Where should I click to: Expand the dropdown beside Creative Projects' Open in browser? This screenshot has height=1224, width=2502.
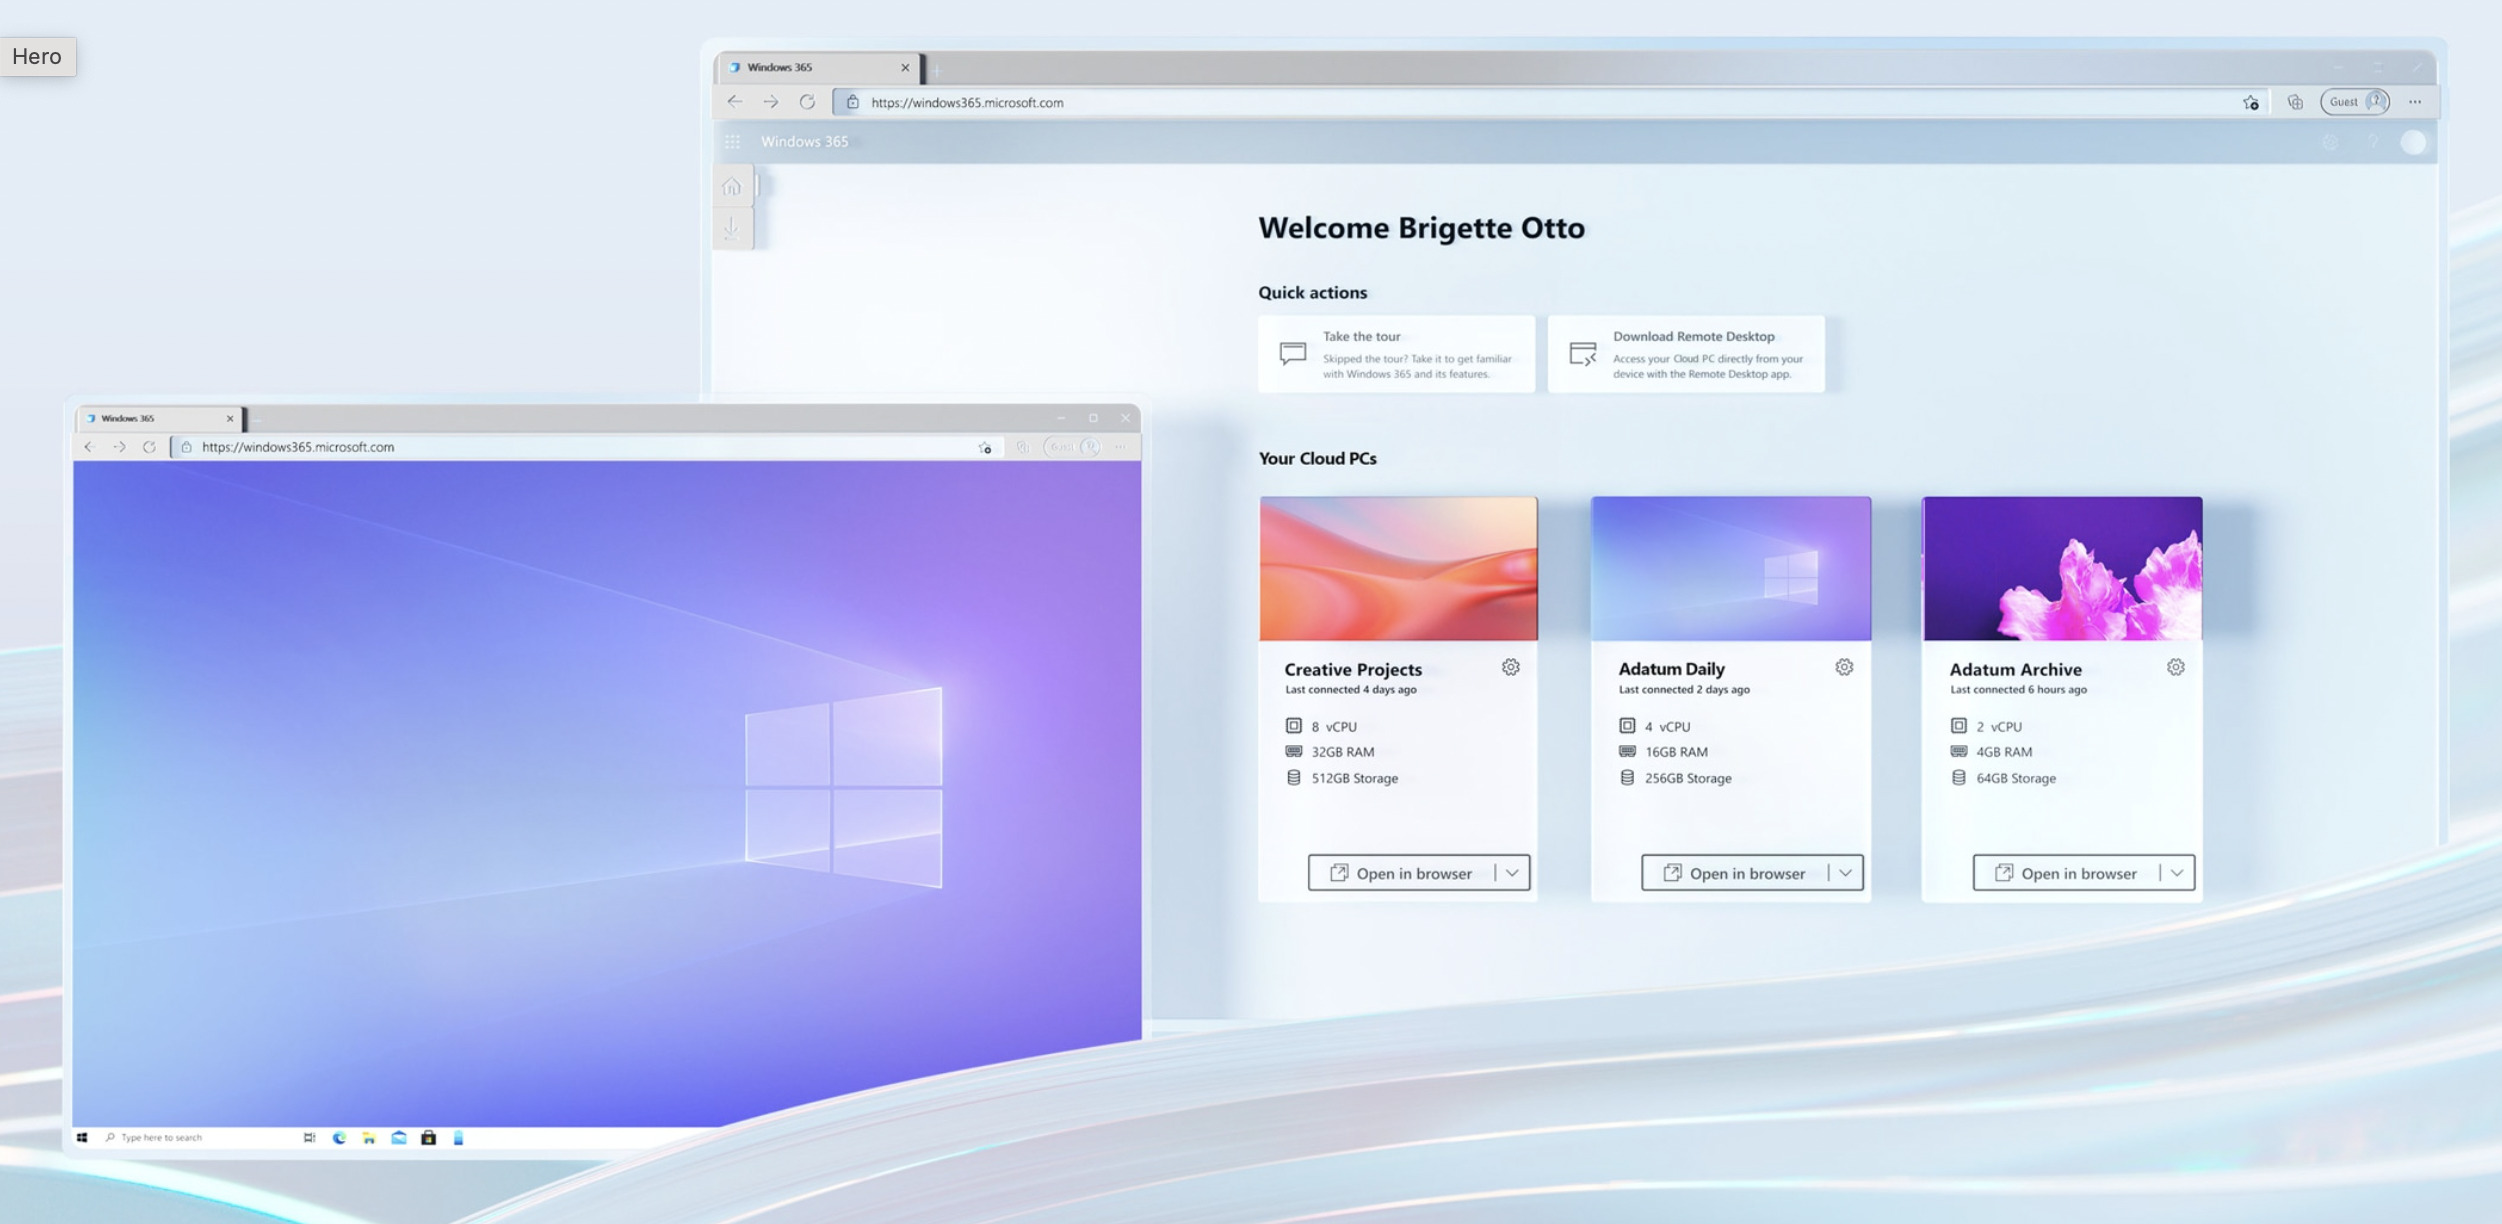(1512, 873)
